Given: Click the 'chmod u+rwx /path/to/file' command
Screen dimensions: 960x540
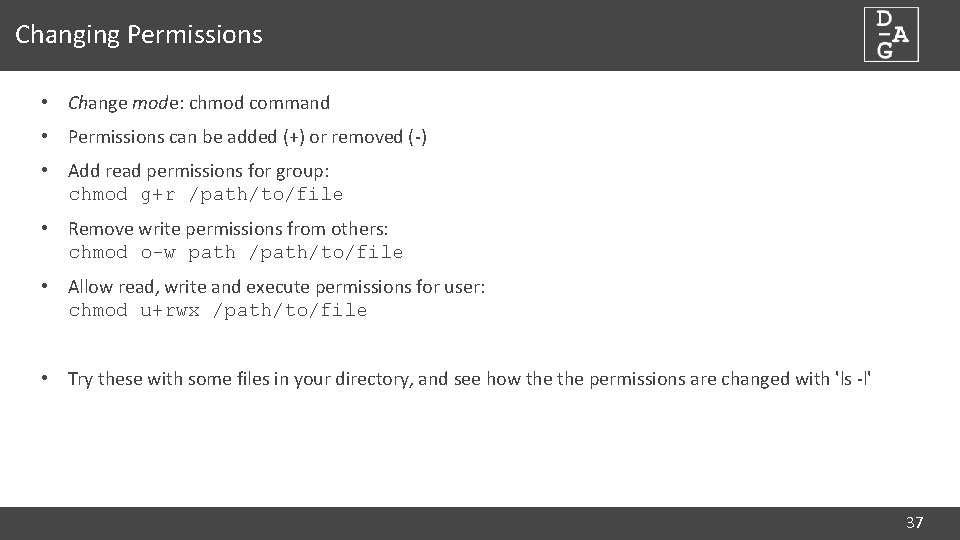Looking at the screenshot, I should [217, 310].
